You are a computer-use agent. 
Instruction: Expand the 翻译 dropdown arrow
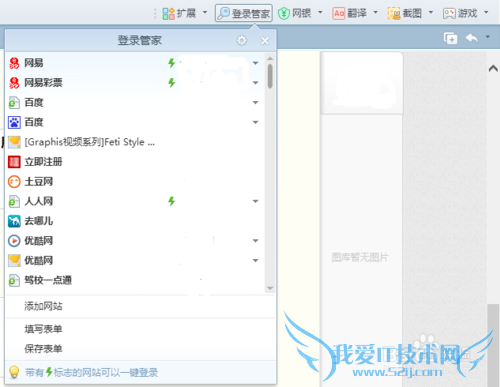point(376,12)
